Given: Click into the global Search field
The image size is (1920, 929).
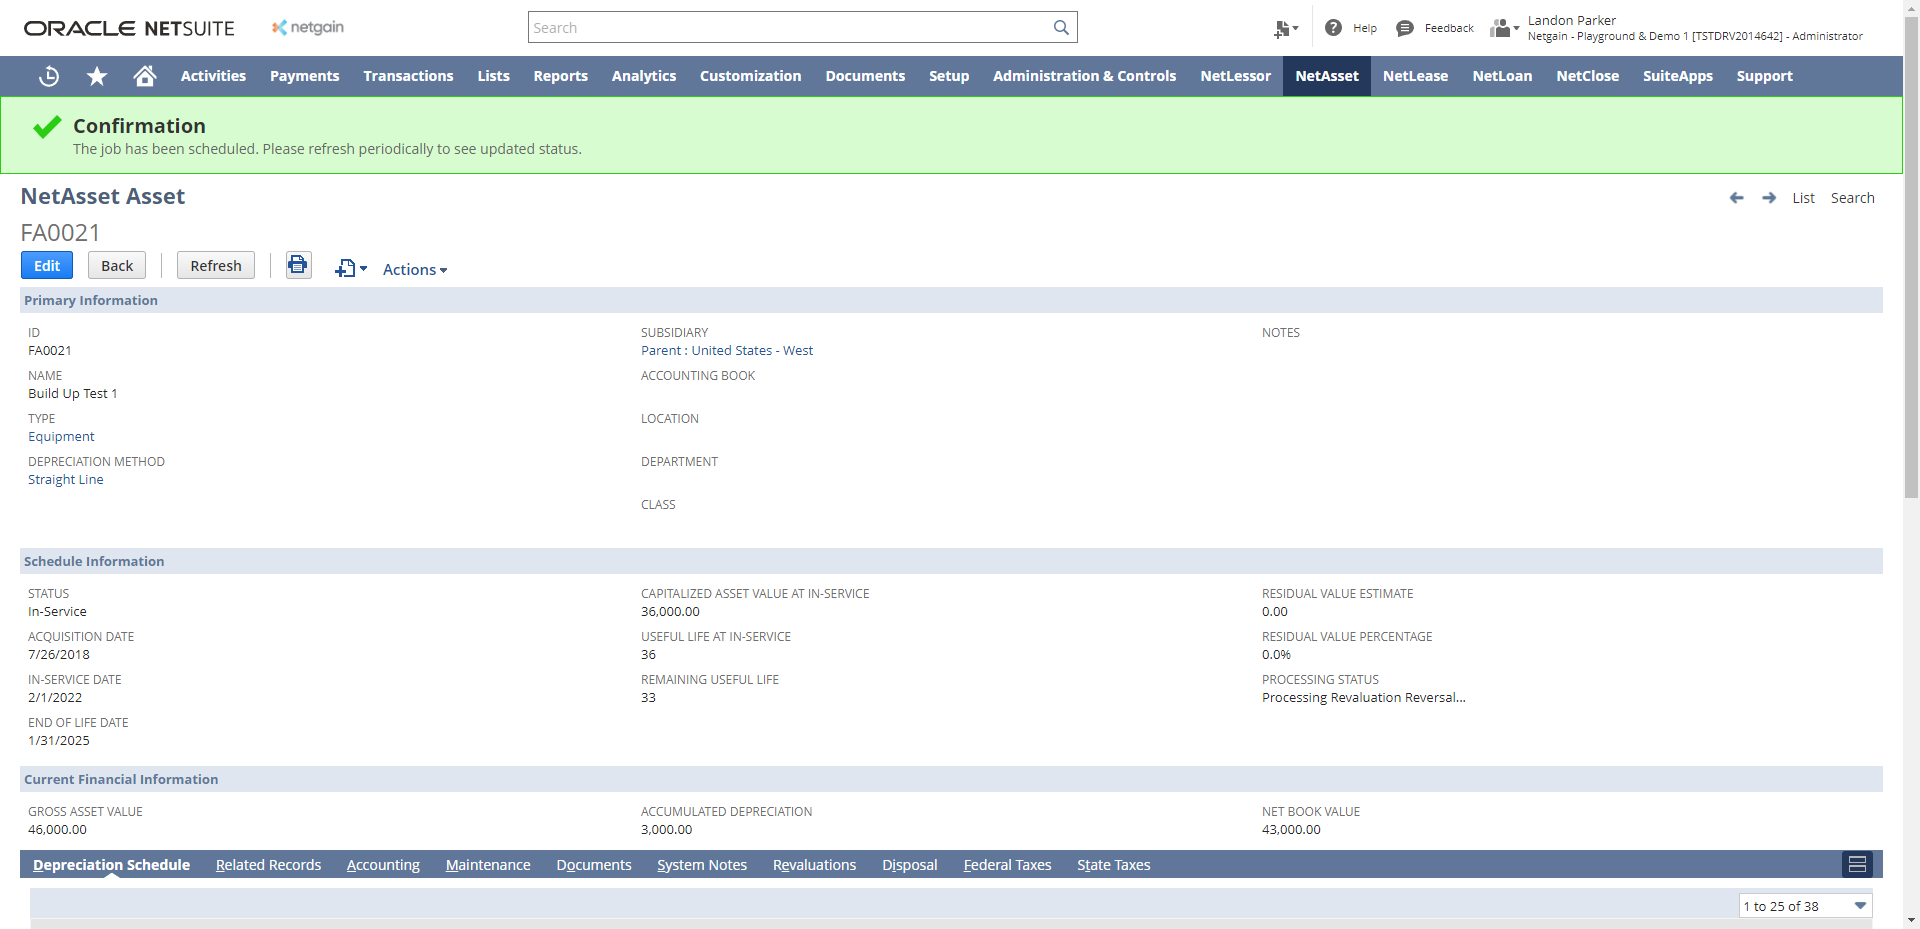Looking at the screenshot, I should [x=790, y=28].
